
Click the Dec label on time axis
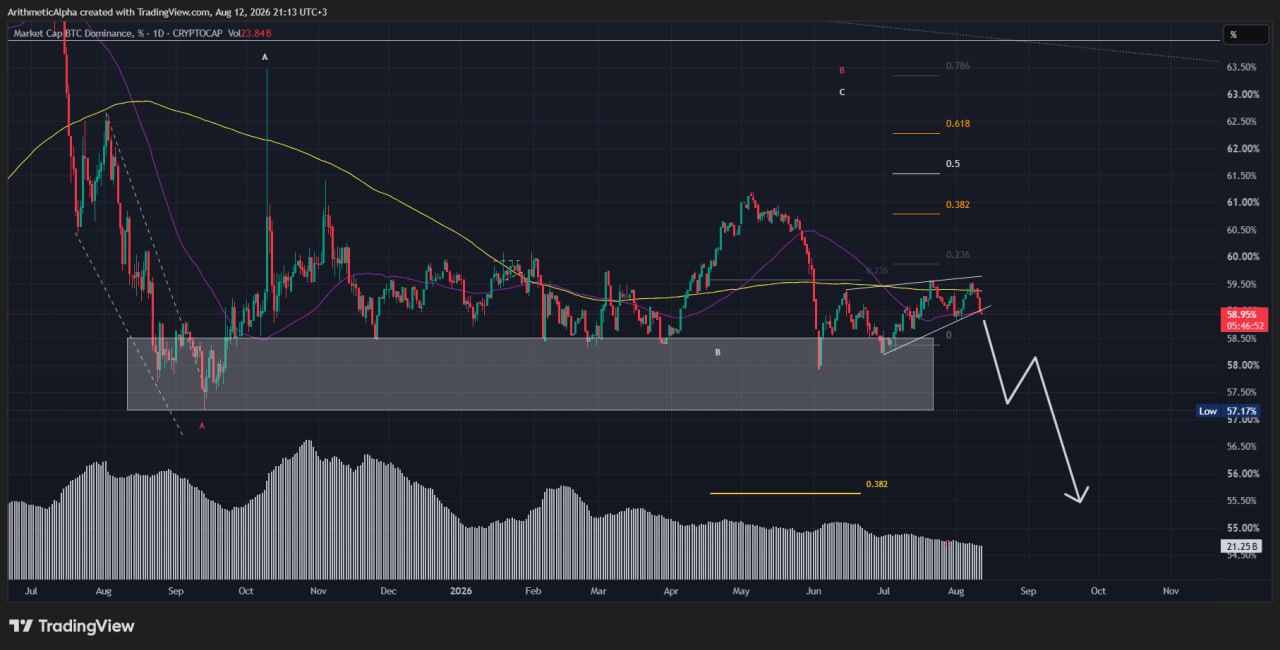388,591
